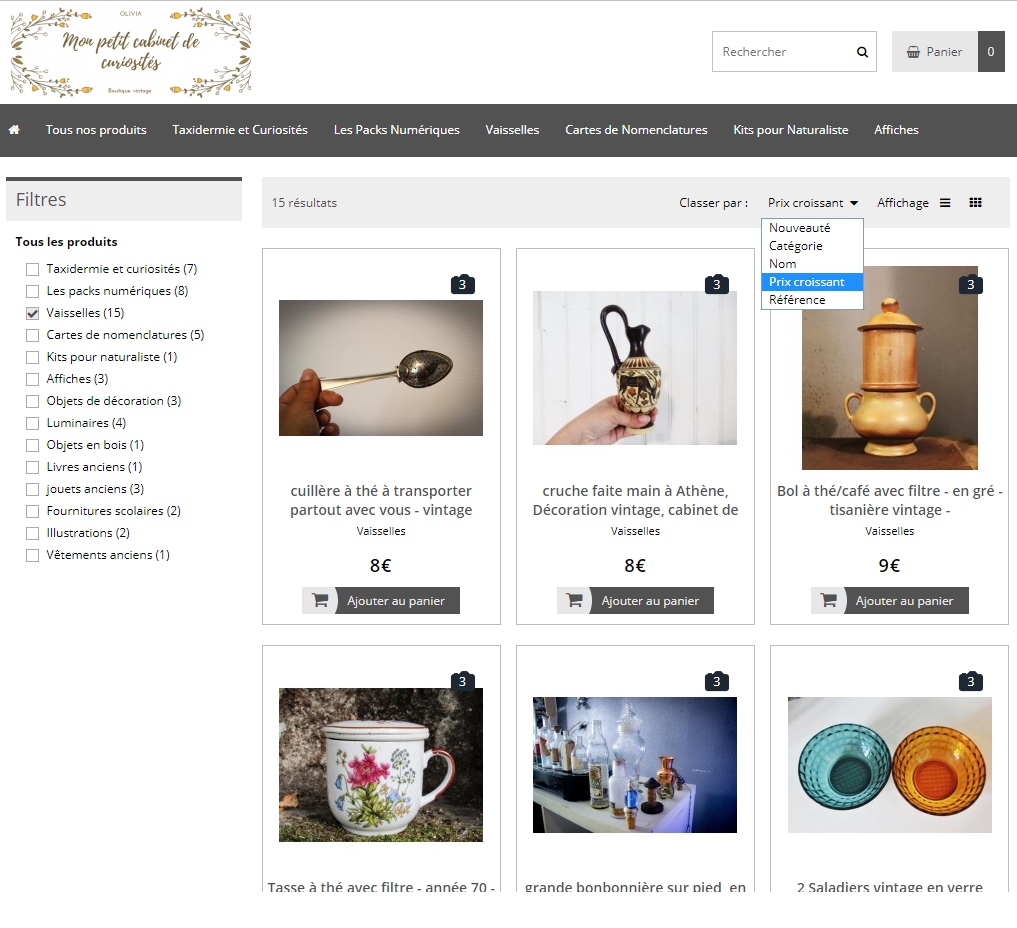Click photo count badge on Athens jug product
The width and height of the screenshot is (1017, 928).
(716, 285)
